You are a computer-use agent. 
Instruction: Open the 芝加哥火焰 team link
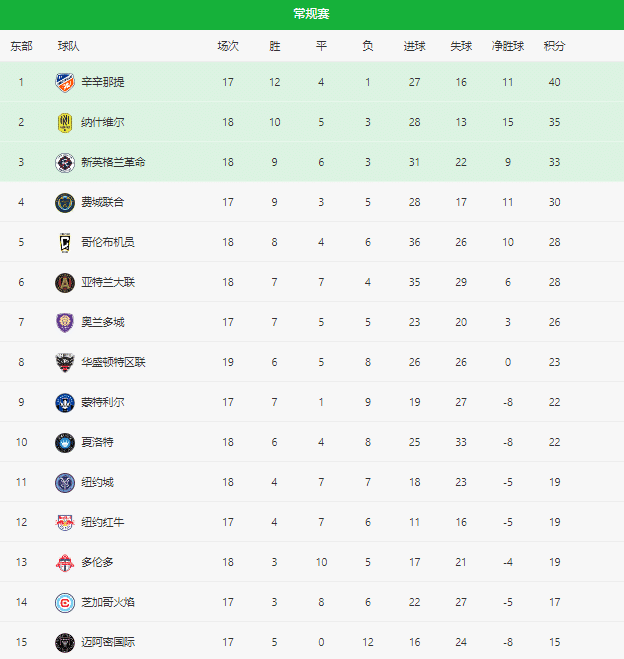[x=108, y=602]
